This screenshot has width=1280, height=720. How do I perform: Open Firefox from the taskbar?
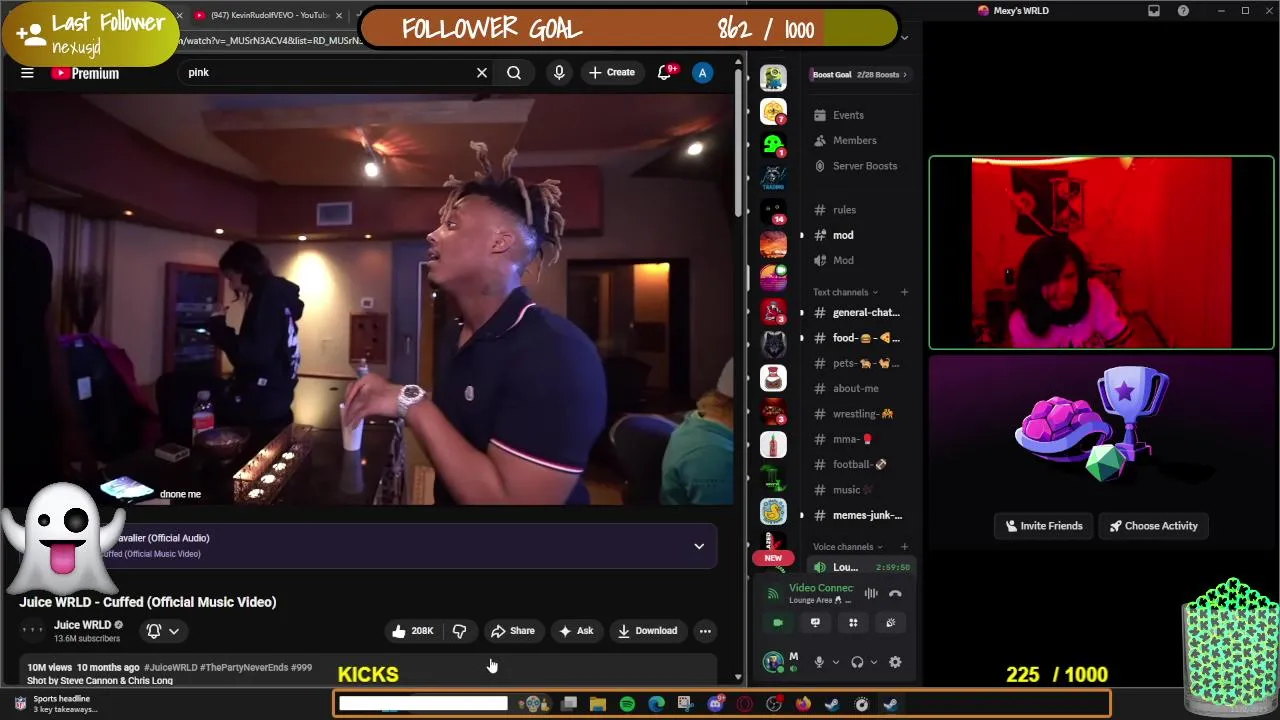click(803, 704)
